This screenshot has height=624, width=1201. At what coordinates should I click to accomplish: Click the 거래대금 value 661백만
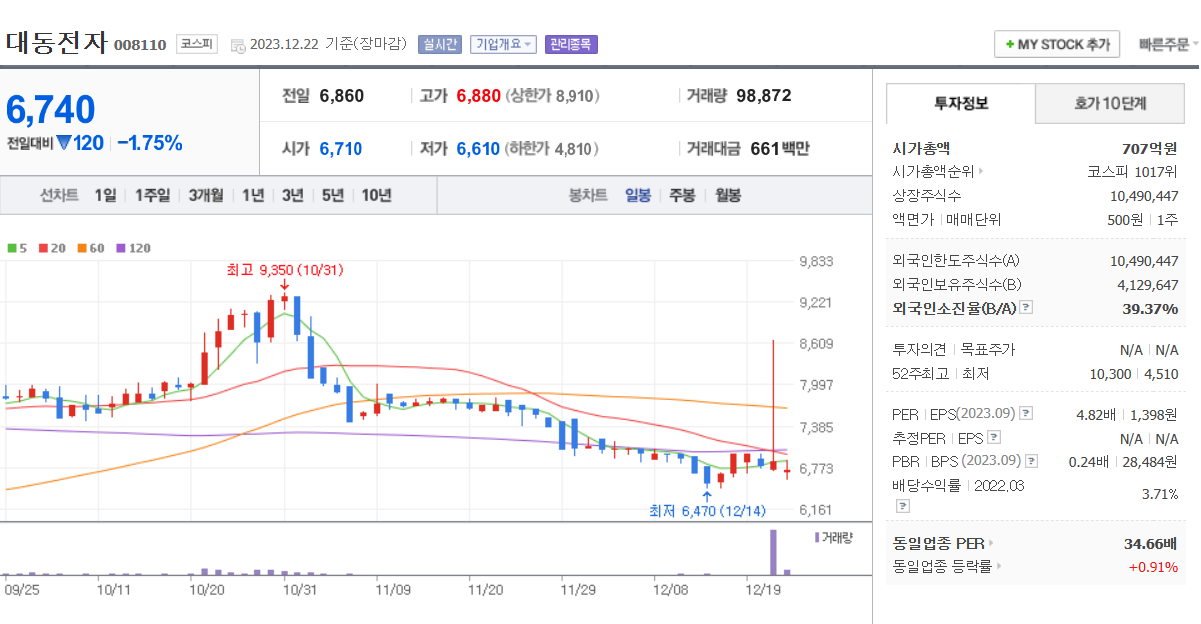pos(780,149)
